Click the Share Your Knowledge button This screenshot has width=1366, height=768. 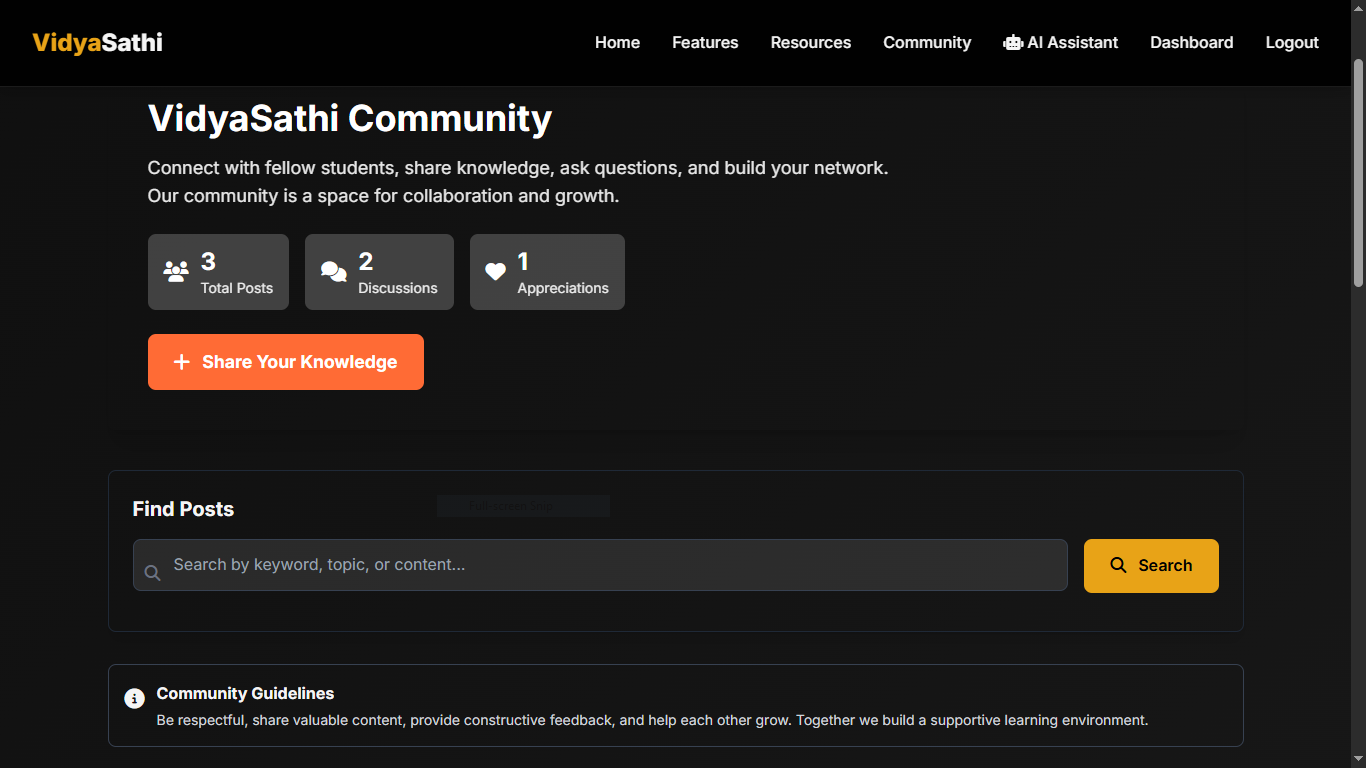286,362
